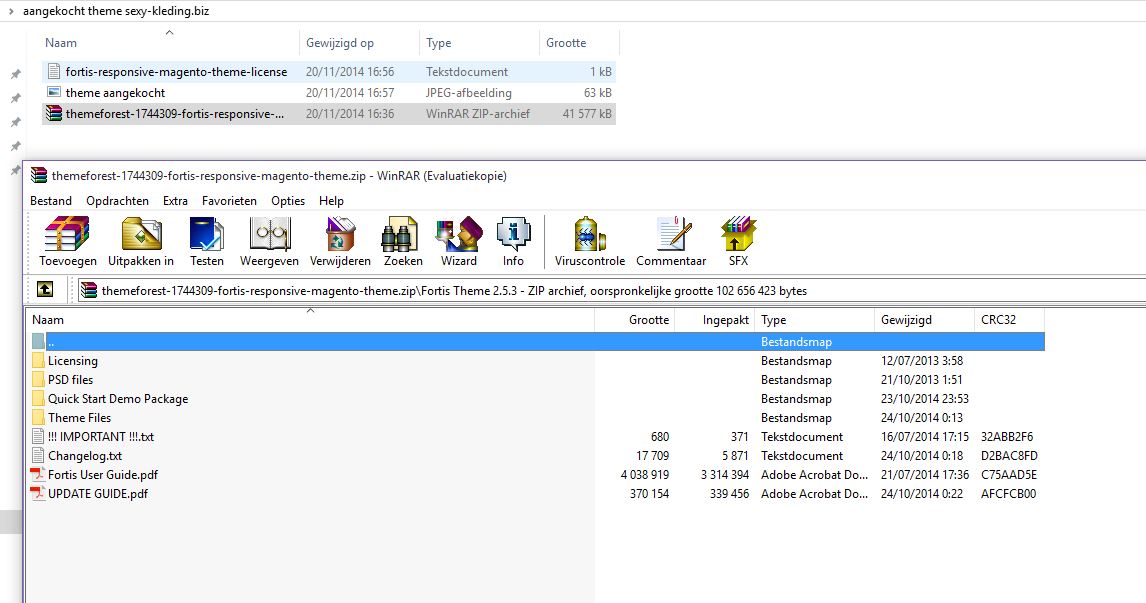Click the Changelog.txt file icon
The image size is (1146, 603).
[38, 455]
